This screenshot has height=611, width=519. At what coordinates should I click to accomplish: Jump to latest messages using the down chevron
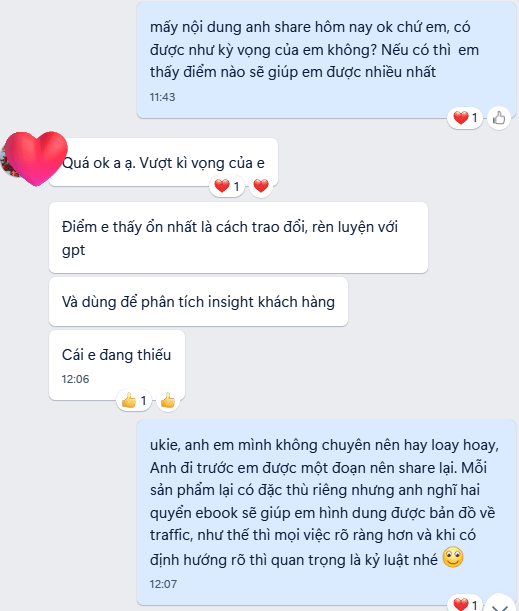click(499, 604)
